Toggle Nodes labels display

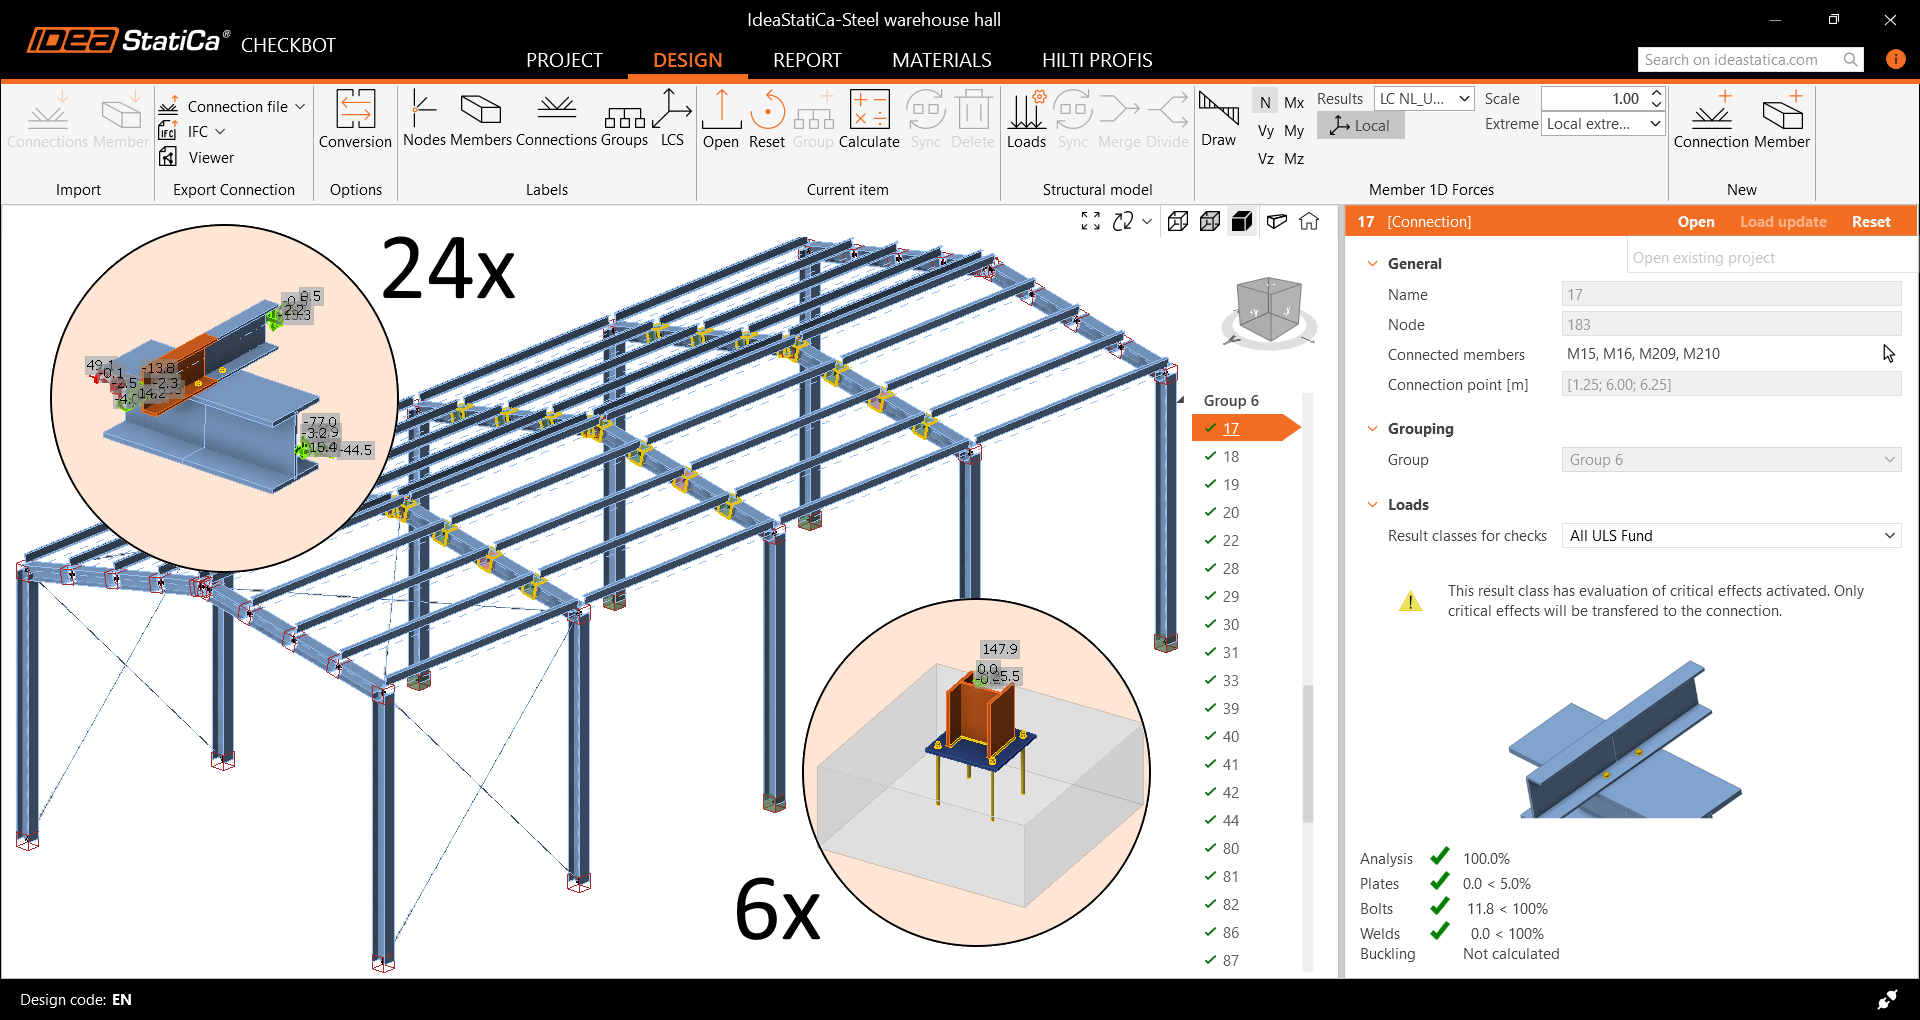(x=424, y=119)
